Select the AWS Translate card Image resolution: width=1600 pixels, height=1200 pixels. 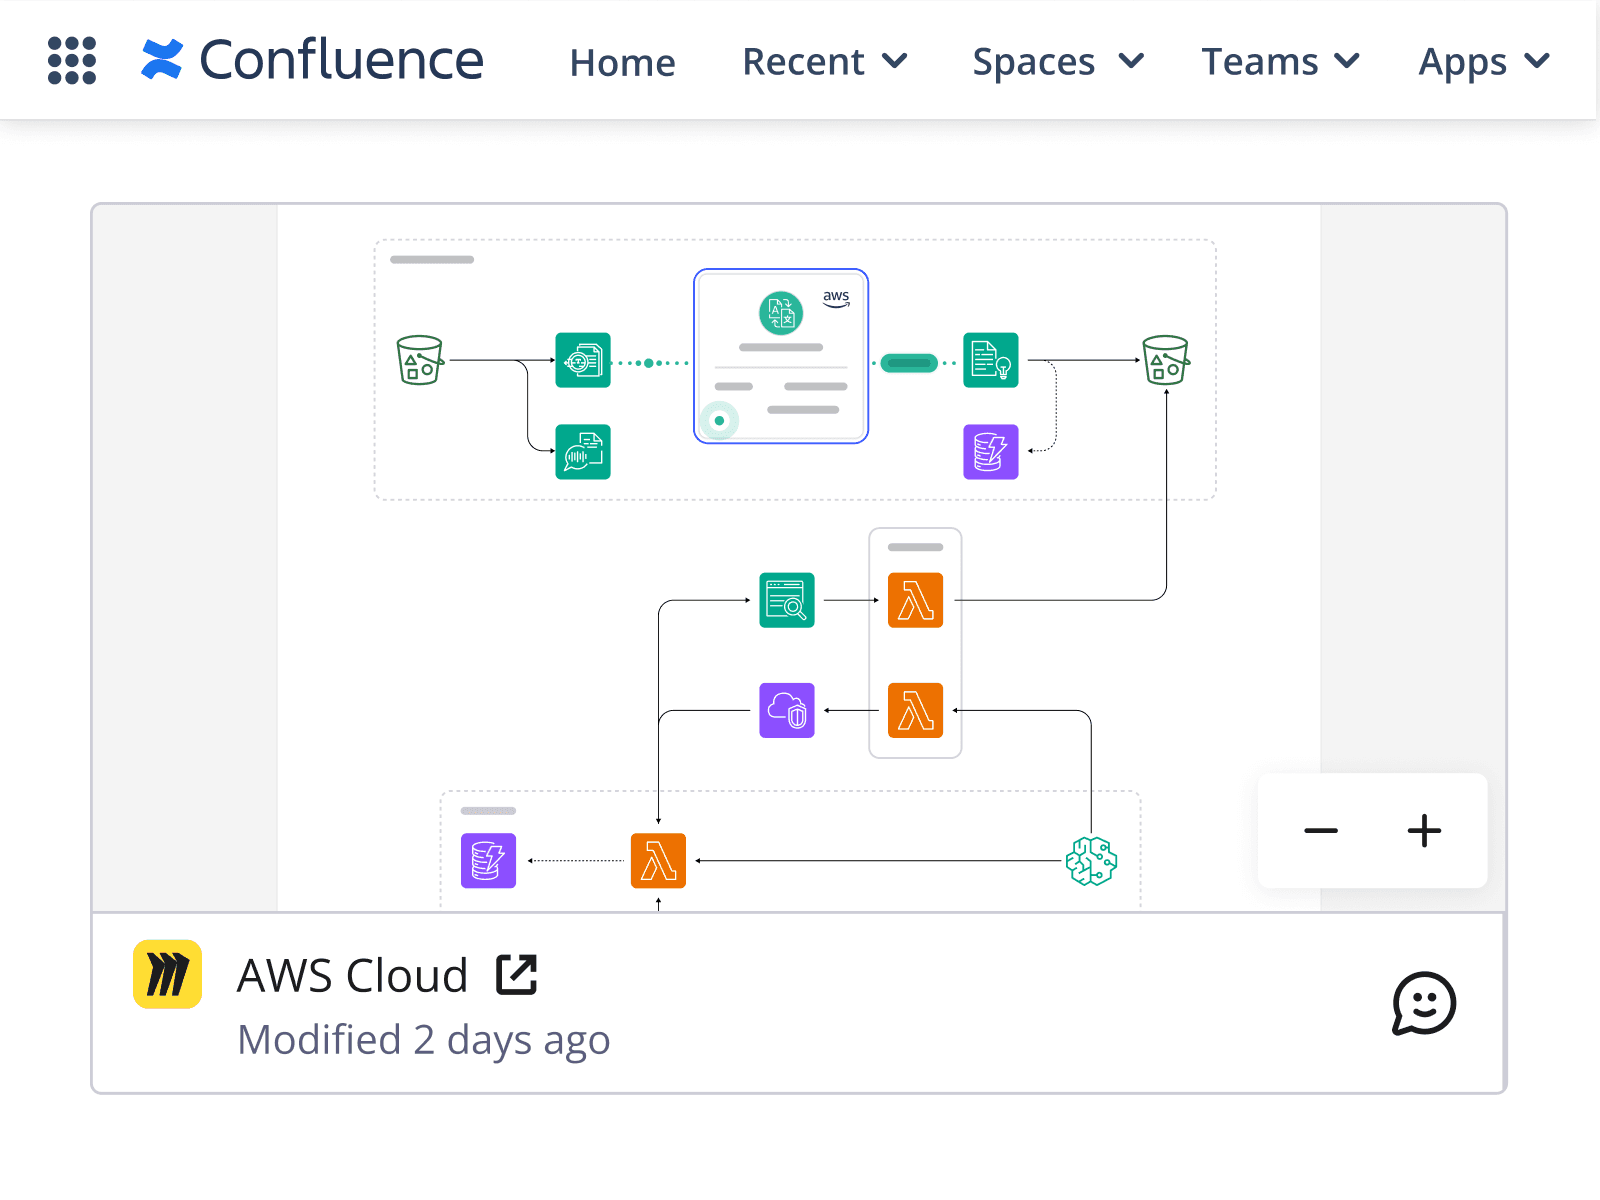[x=781, y=356]
